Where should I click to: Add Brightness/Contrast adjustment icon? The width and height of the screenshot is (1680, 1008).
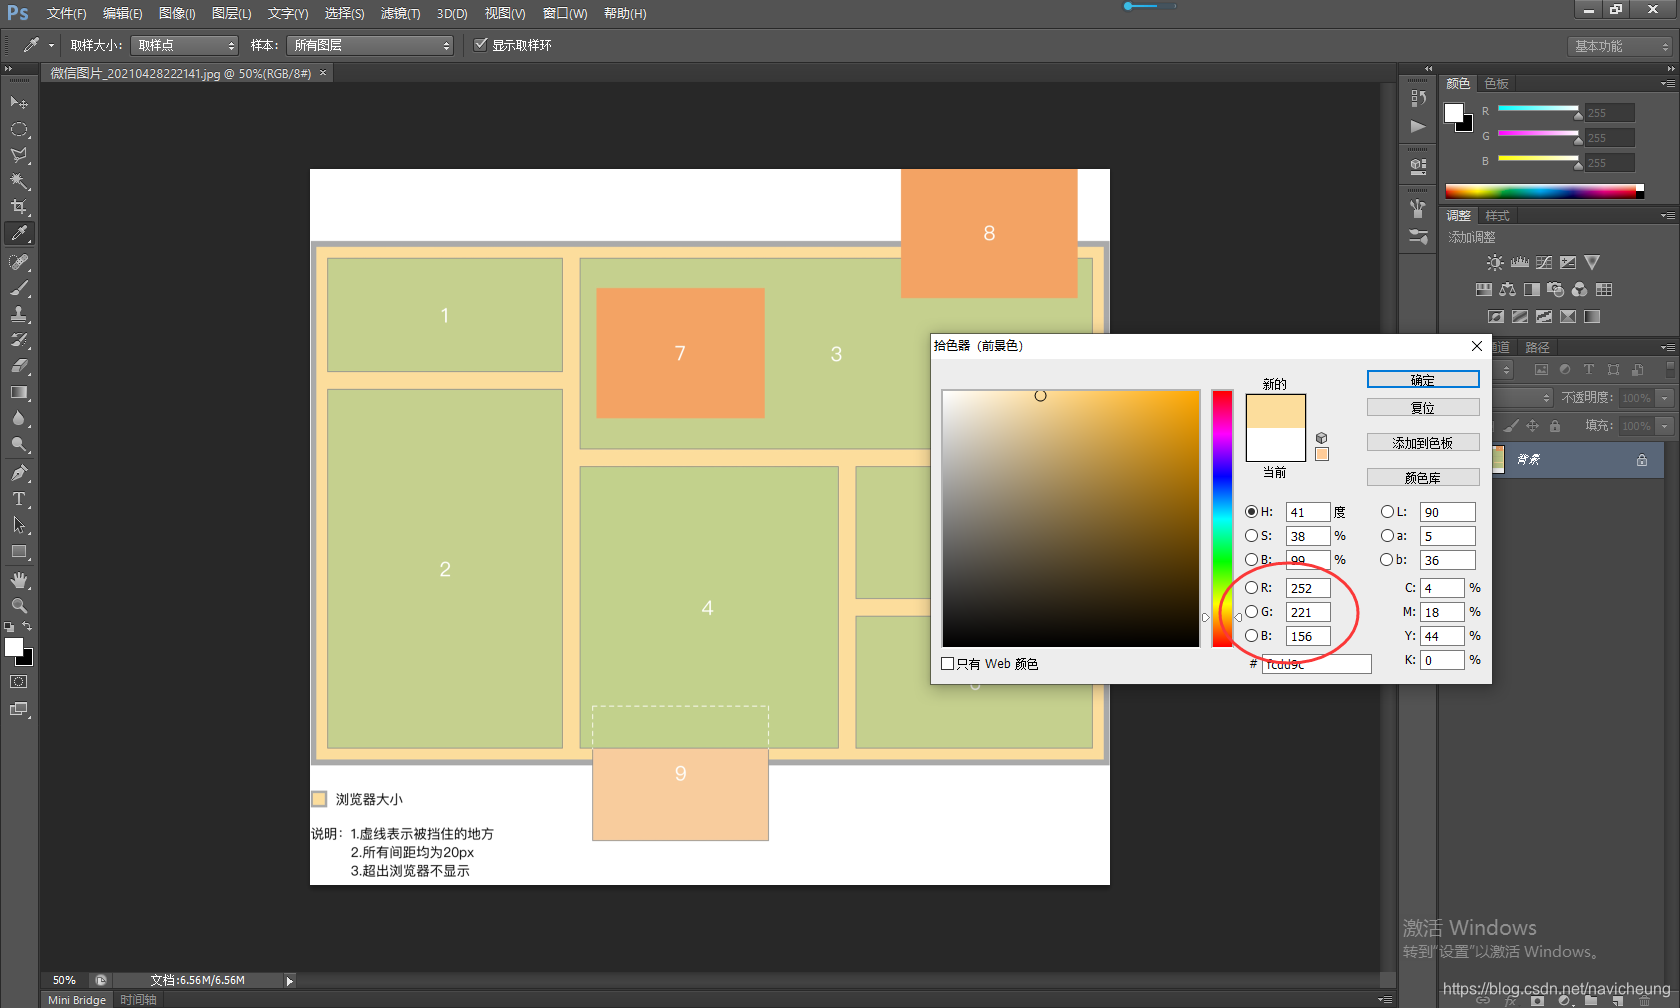click(x=1494, y=262)
